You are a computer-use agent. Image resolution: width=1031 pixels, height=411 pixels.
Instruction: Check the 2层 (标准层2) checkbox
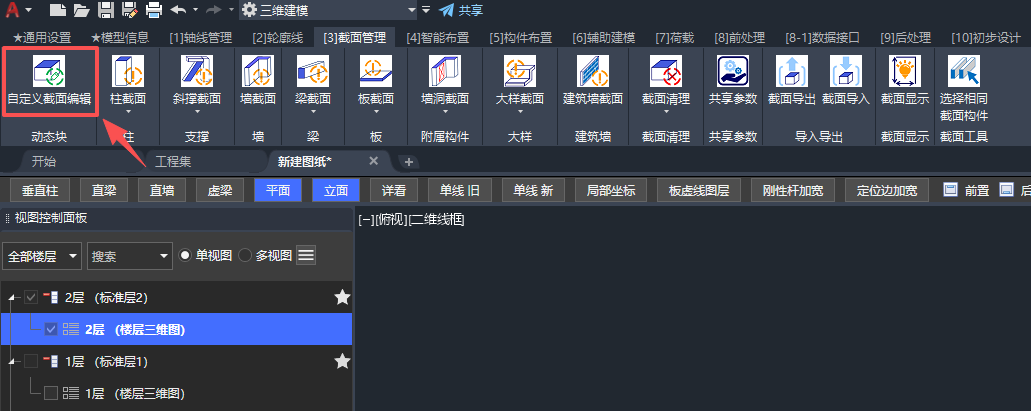pos(31,297)
